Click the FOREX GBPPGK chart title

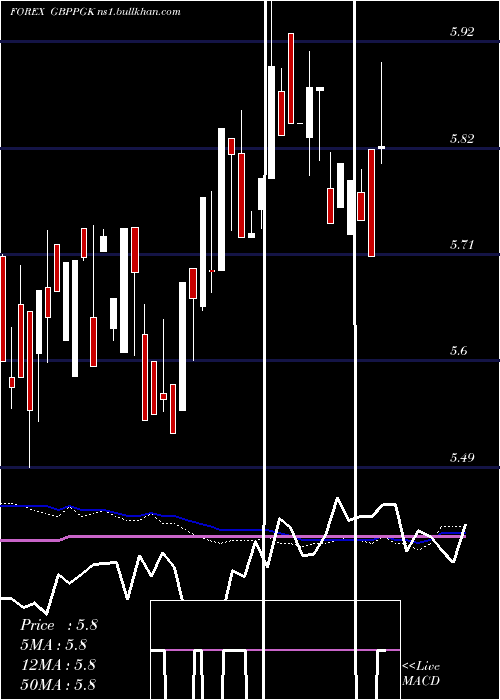click(52, 12)
